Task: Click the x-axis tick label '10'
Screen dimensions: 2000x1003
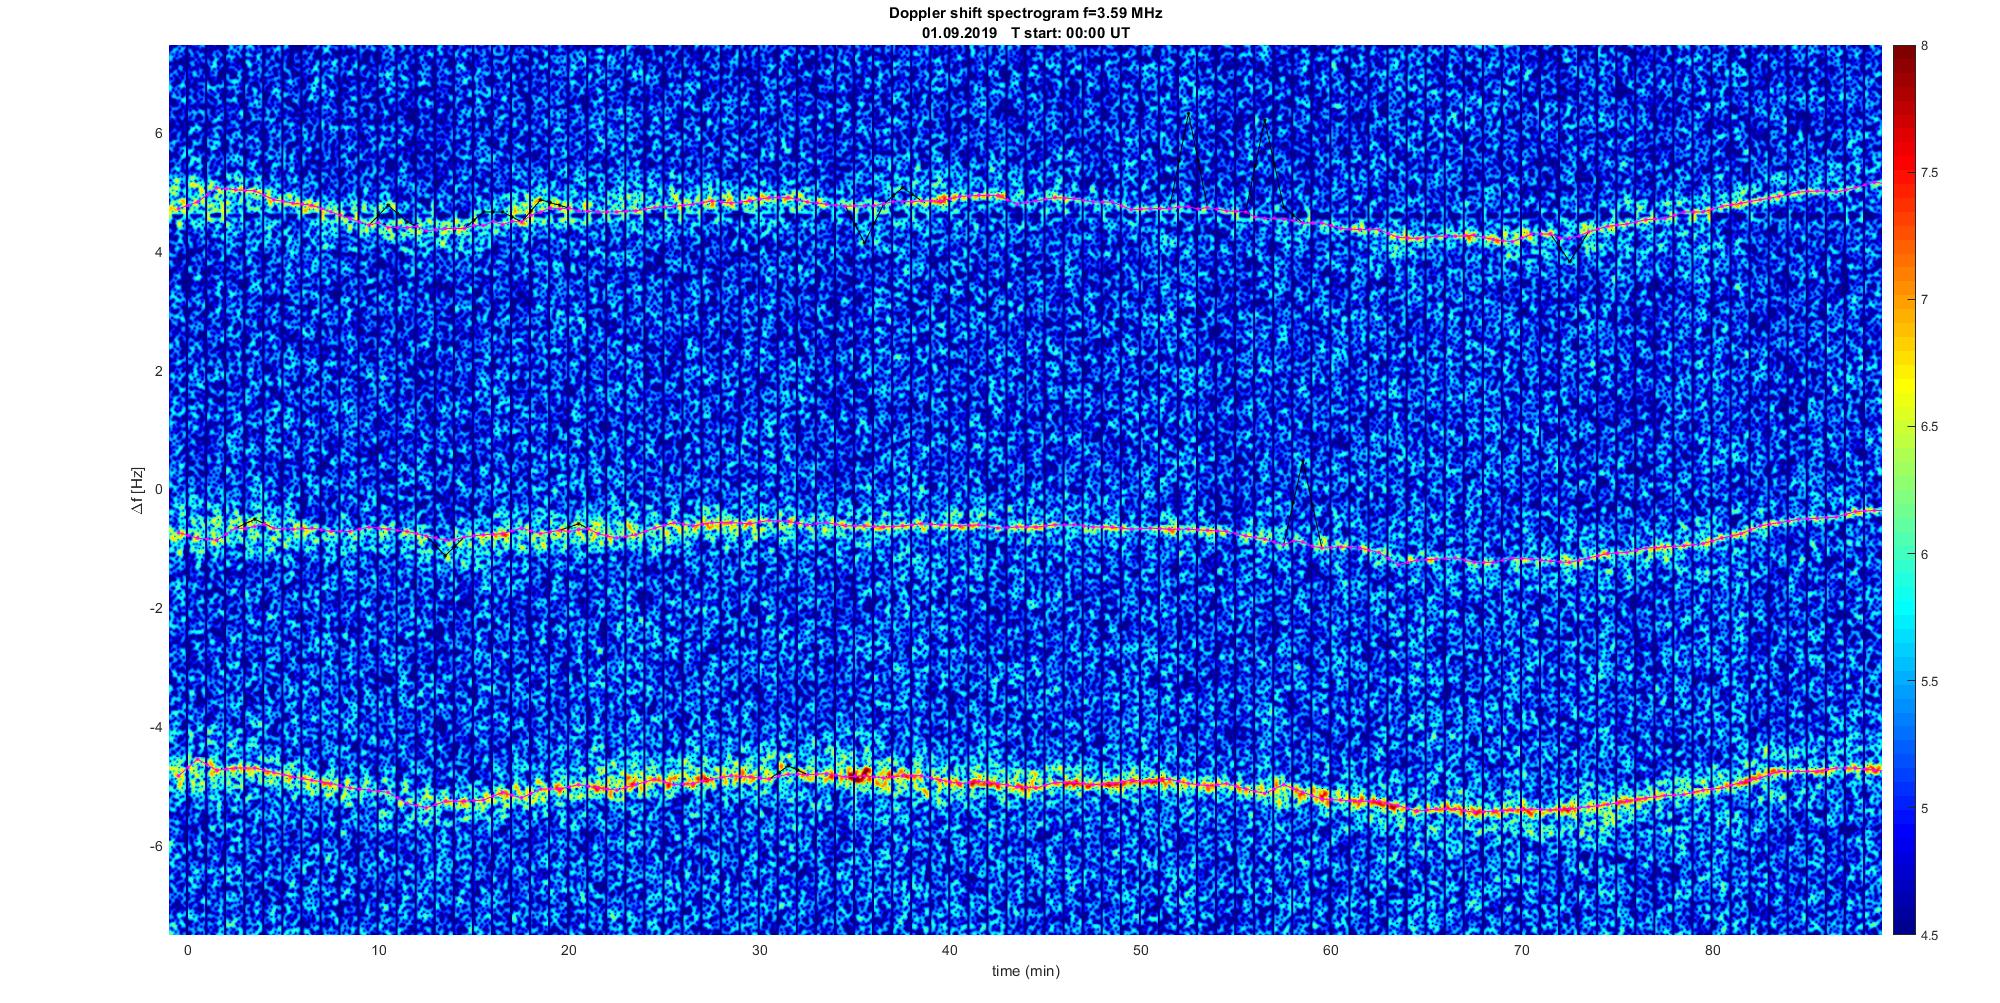Action: click(x=378, y=950)
